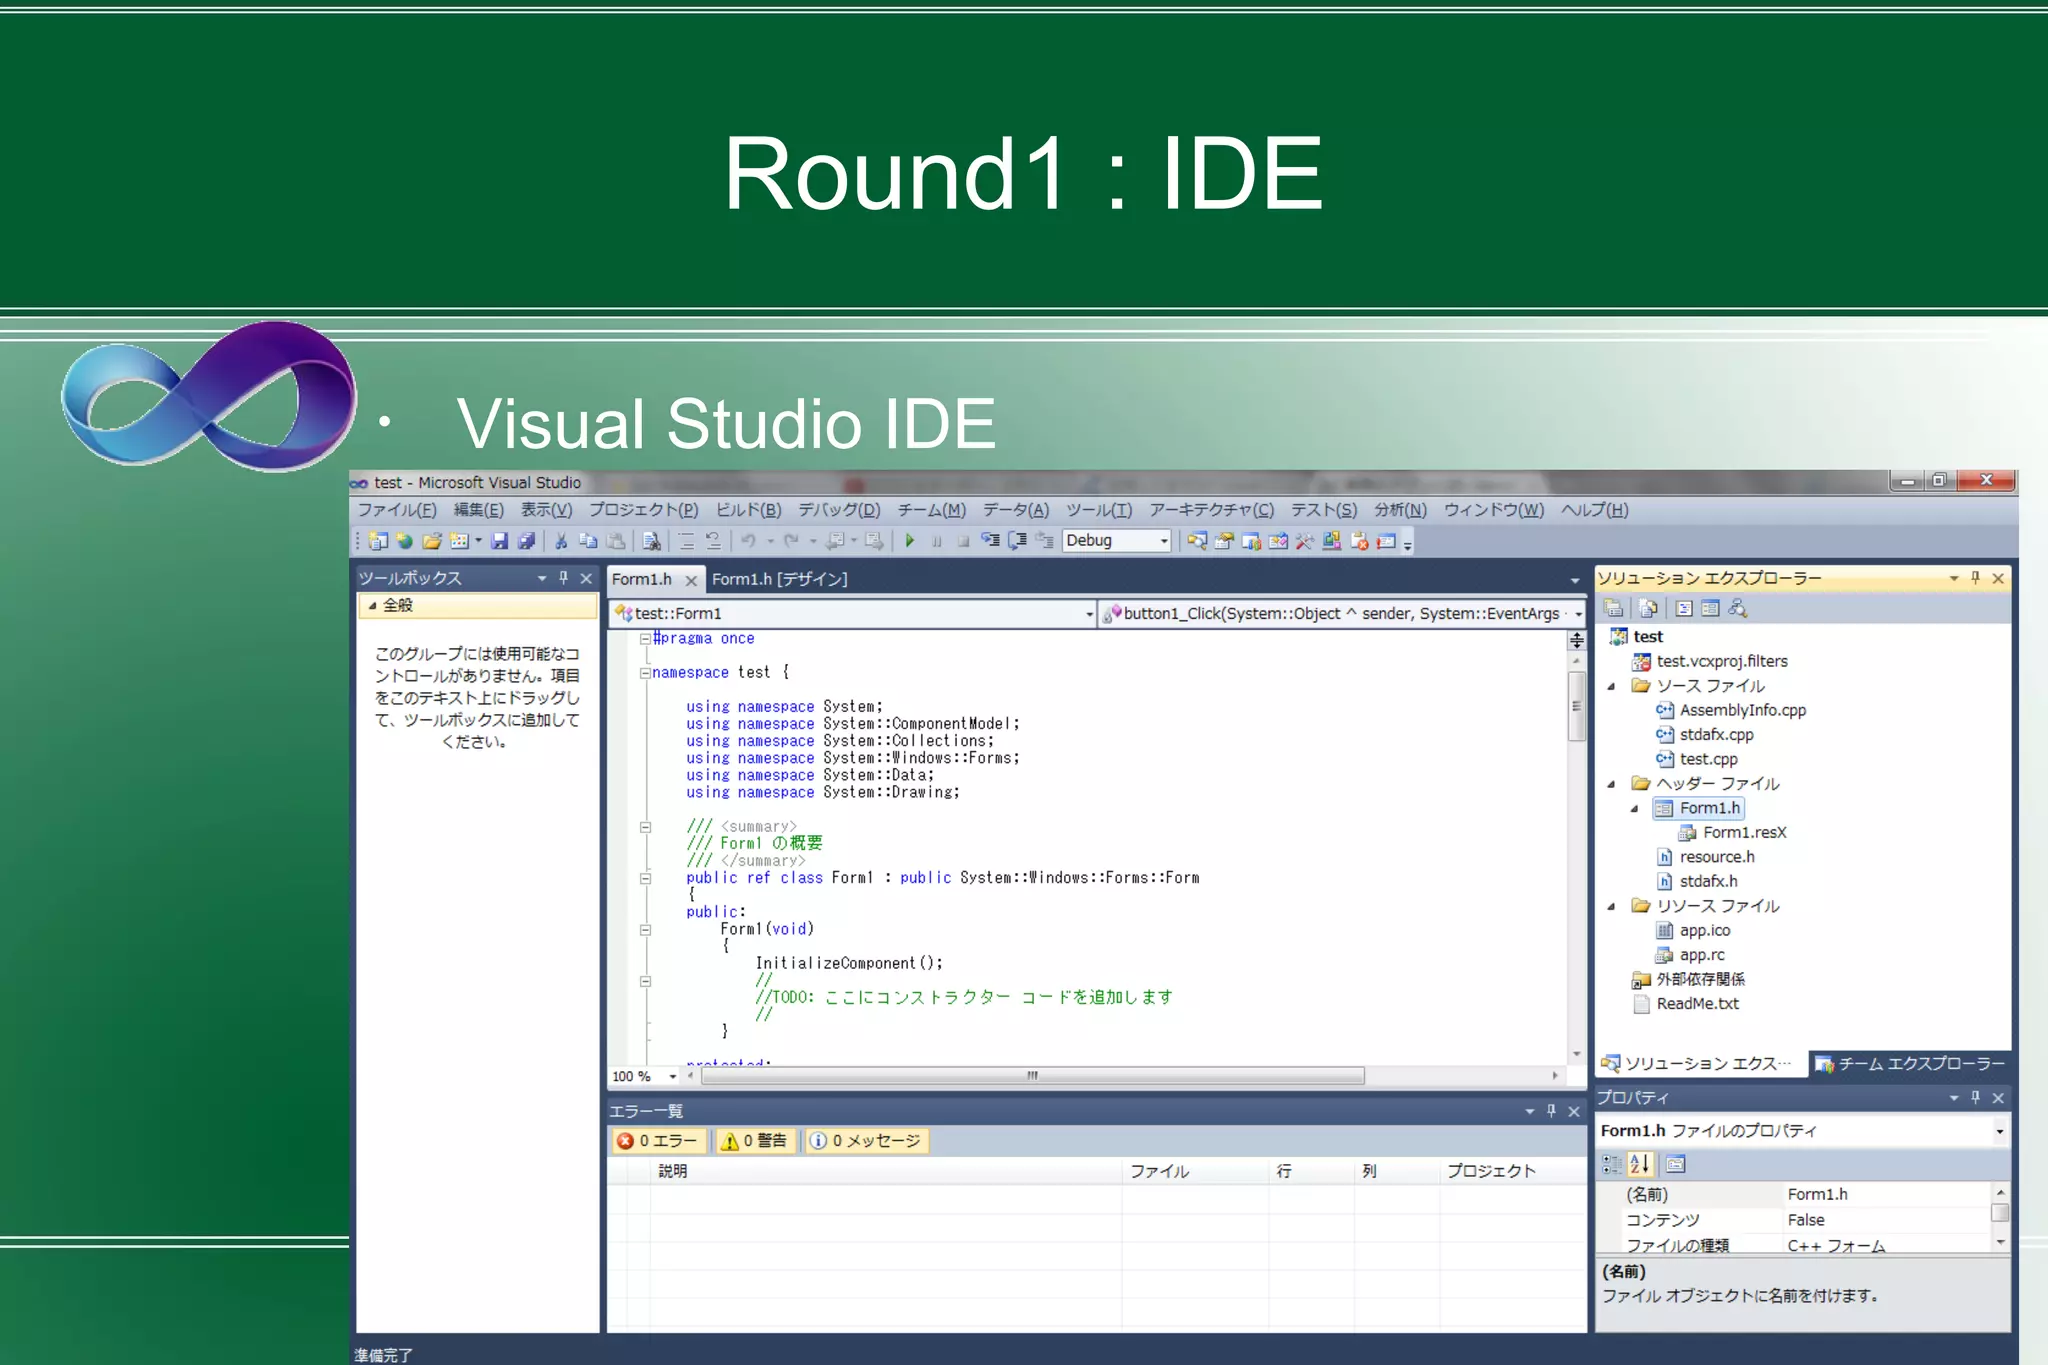Click the Toolbox hammer-wrench icon in toolbar

1305,541
